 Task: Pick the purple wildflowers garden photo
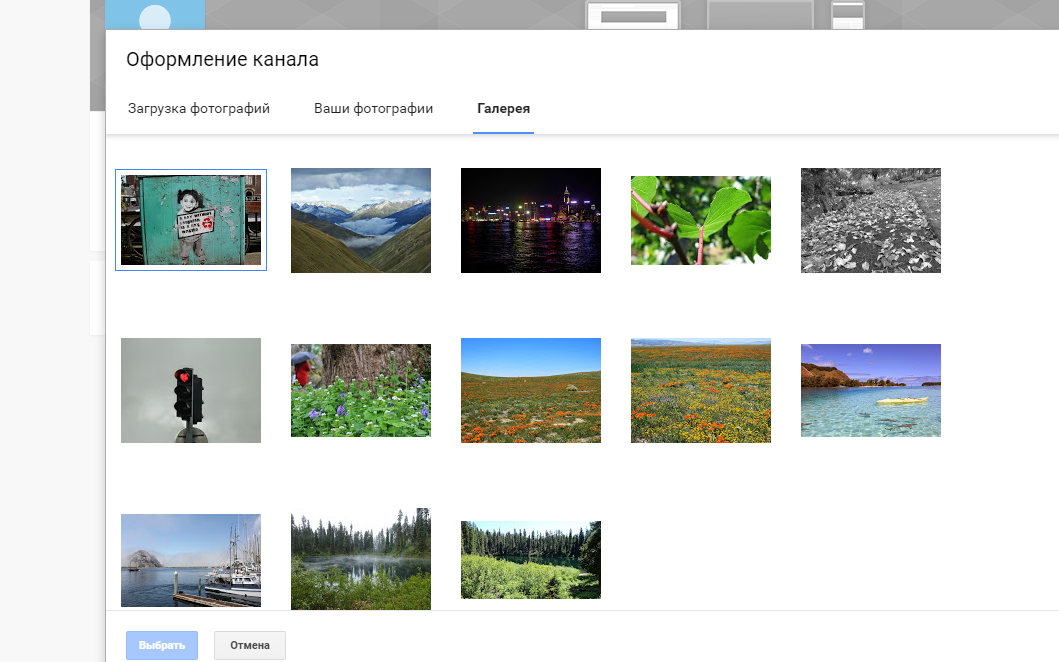tap(361, 390)
